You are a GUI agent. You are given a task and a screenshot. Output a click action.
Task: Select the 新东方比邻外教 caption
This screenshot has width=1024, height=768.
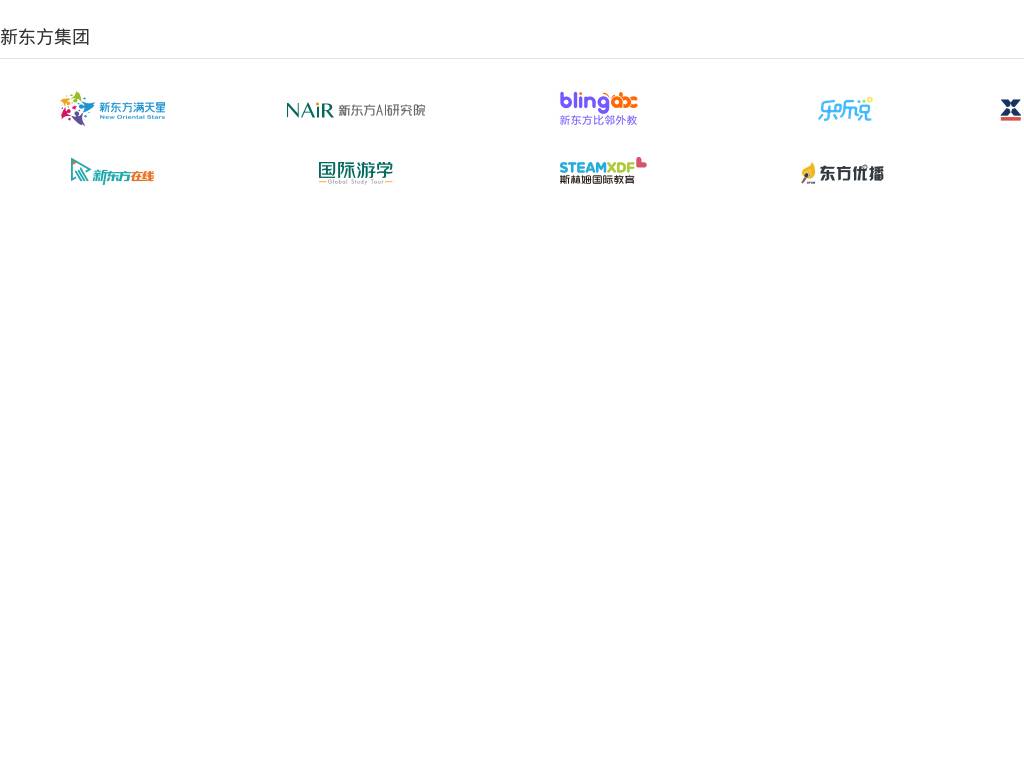click(x=598, y=121)
